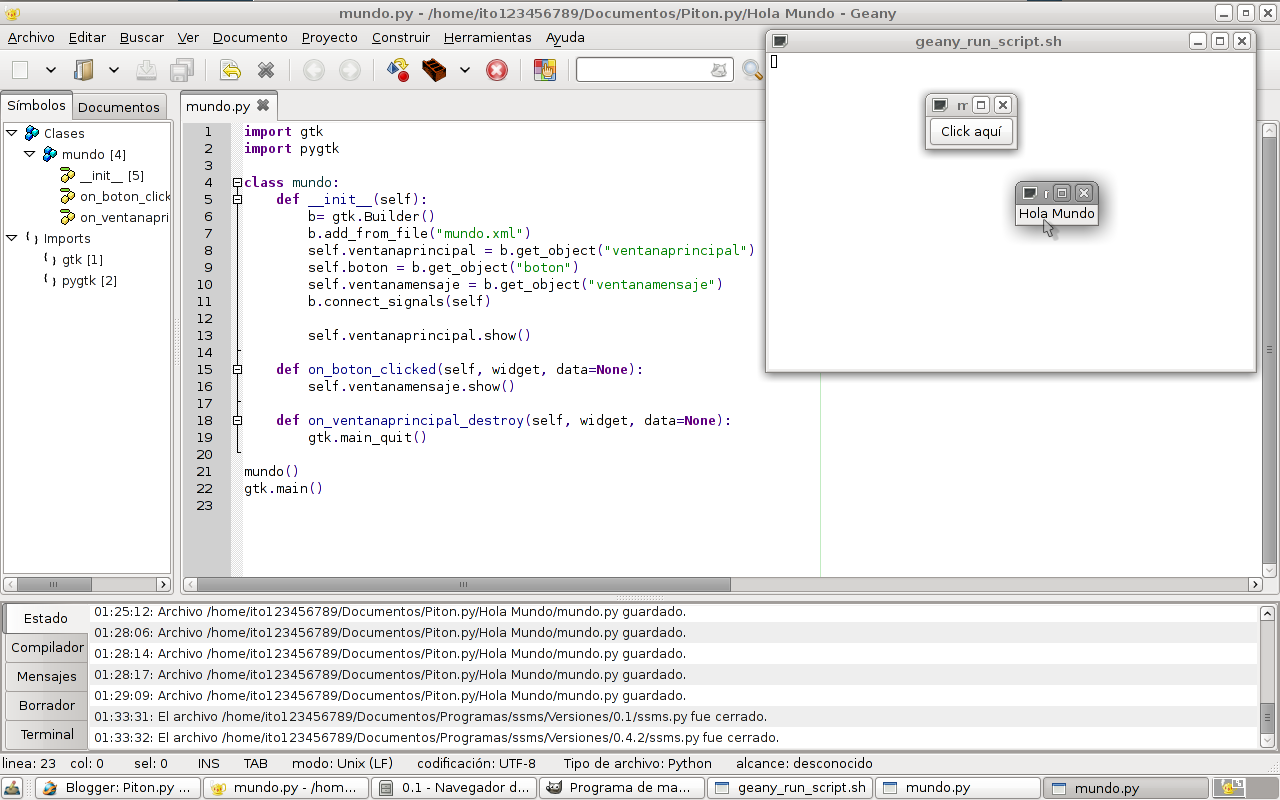This screenshot has width=1280, height=800.
Task: Compile the current file using the toolbar icon
Action: click(398, 70)
